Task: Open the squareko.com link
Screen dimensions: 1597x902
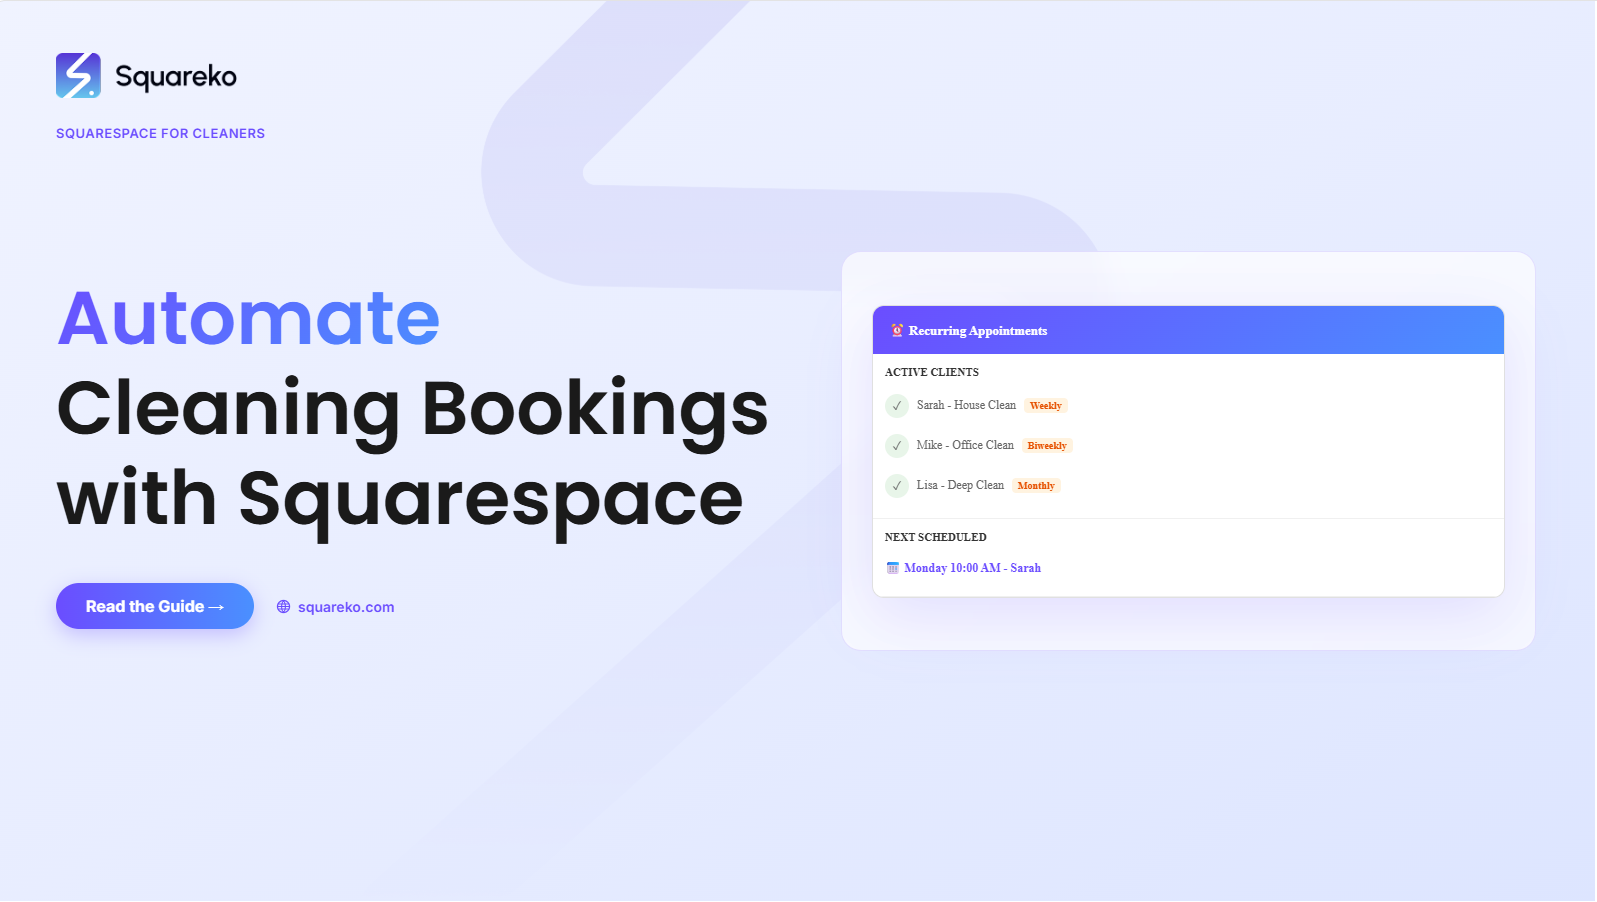Action: coord(346,607)
